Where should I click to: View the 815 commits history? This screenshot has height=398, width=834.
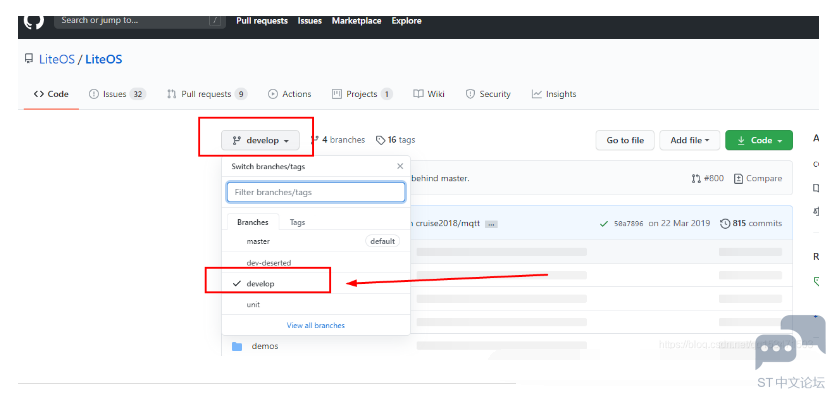(x=751, y=223)
